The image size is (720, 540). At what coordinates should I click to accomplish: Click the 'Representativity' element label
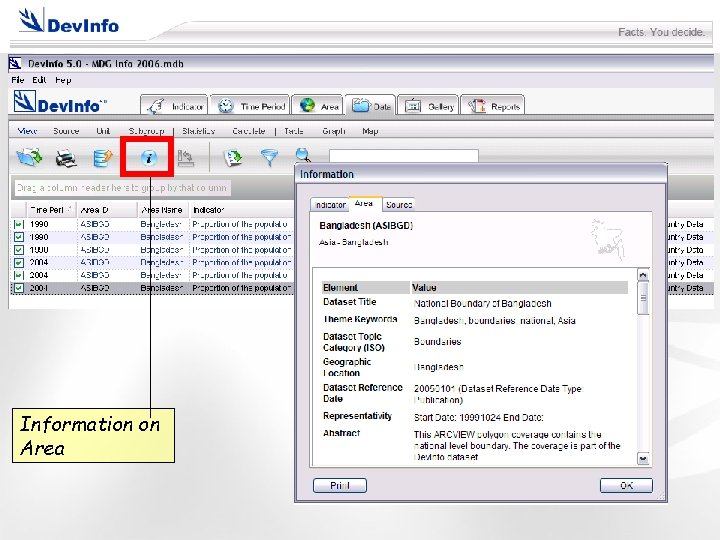357,416
